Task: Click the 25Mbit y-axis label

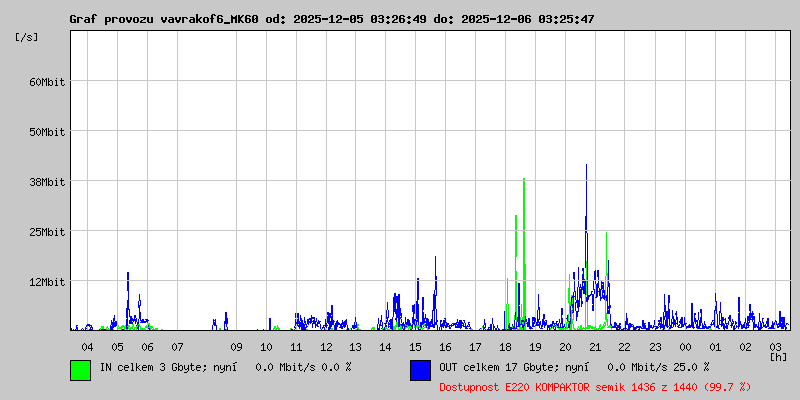Action: click(x=46, y=232)
